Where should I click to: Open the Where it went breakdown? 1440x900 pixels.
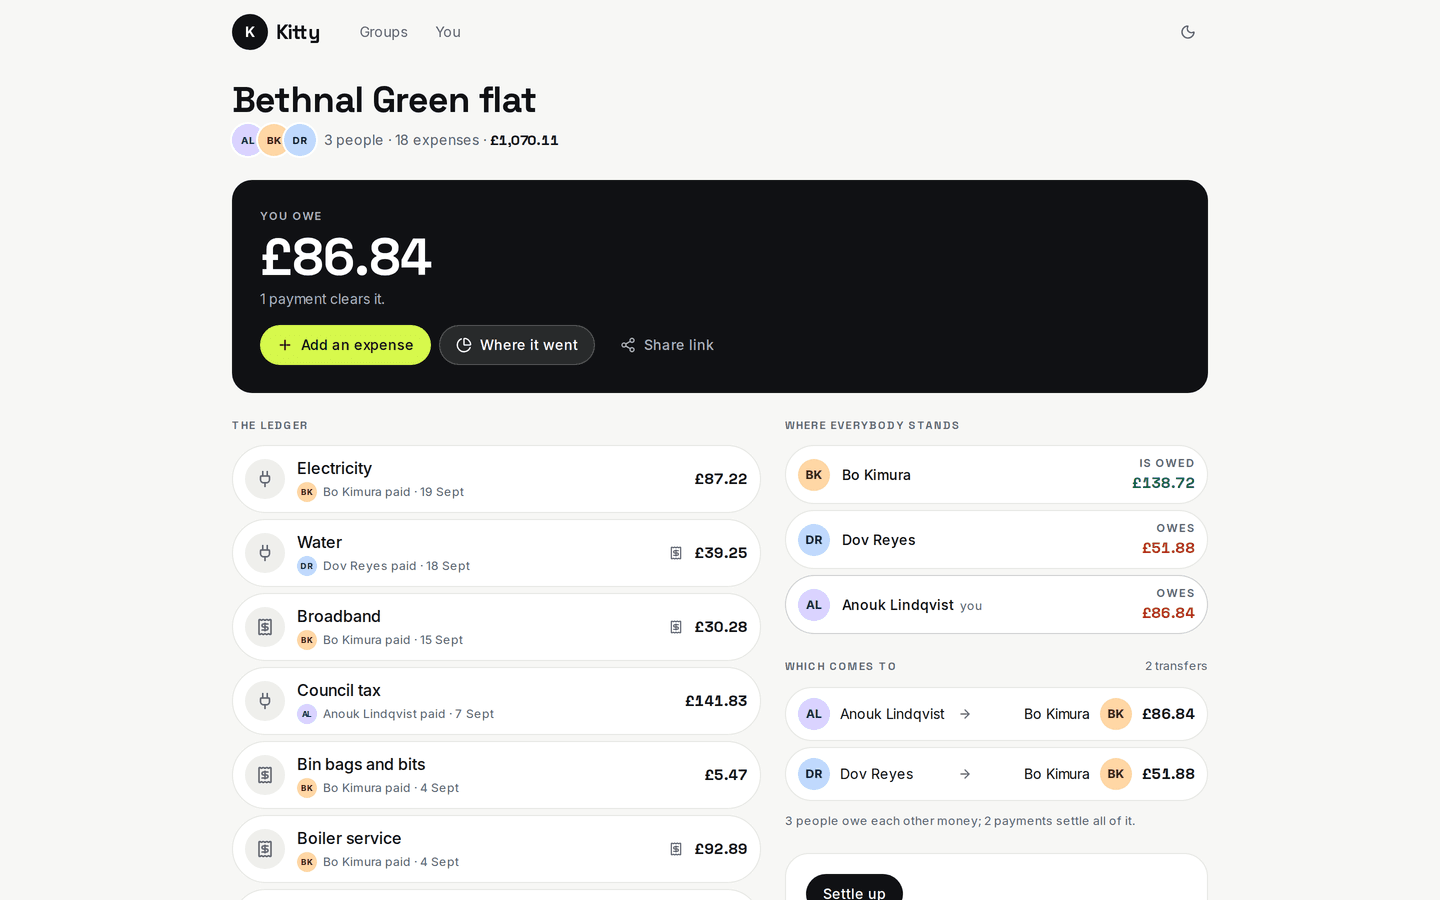[517, 345]
